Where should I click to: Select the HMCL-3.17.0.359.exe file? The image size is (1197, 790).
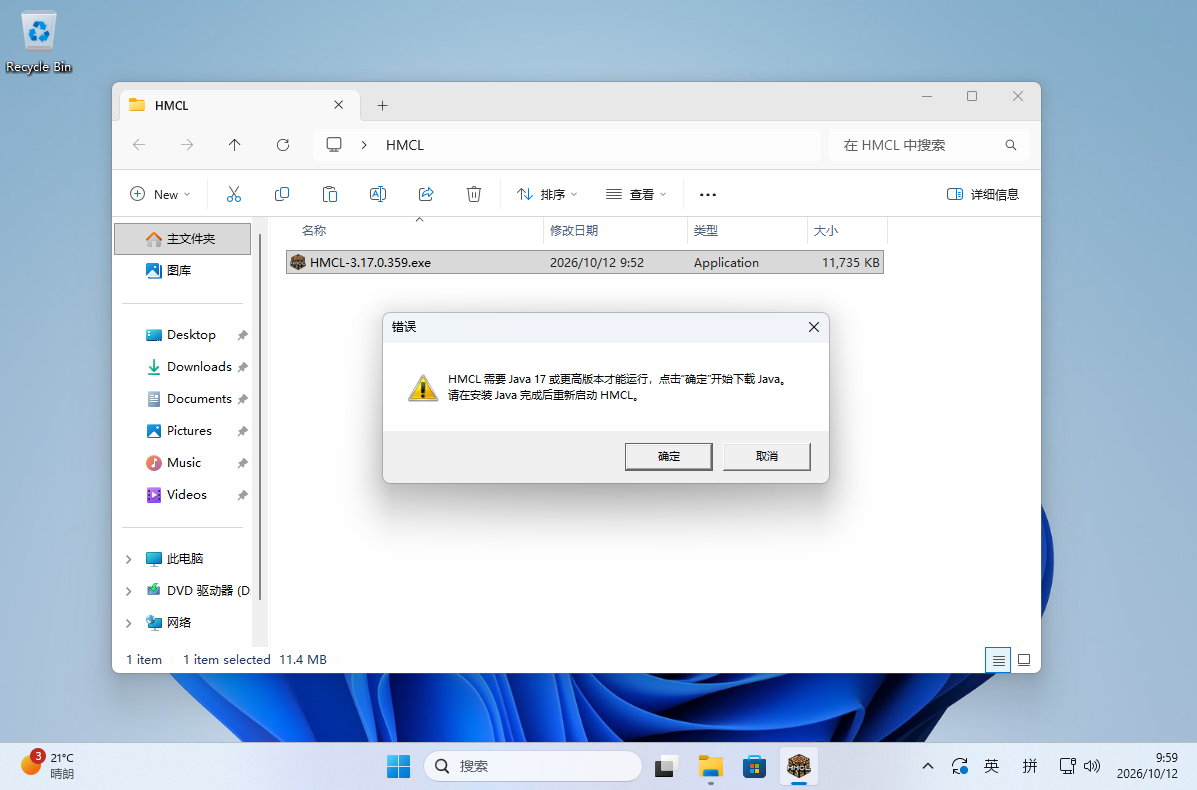click(585, 263)
